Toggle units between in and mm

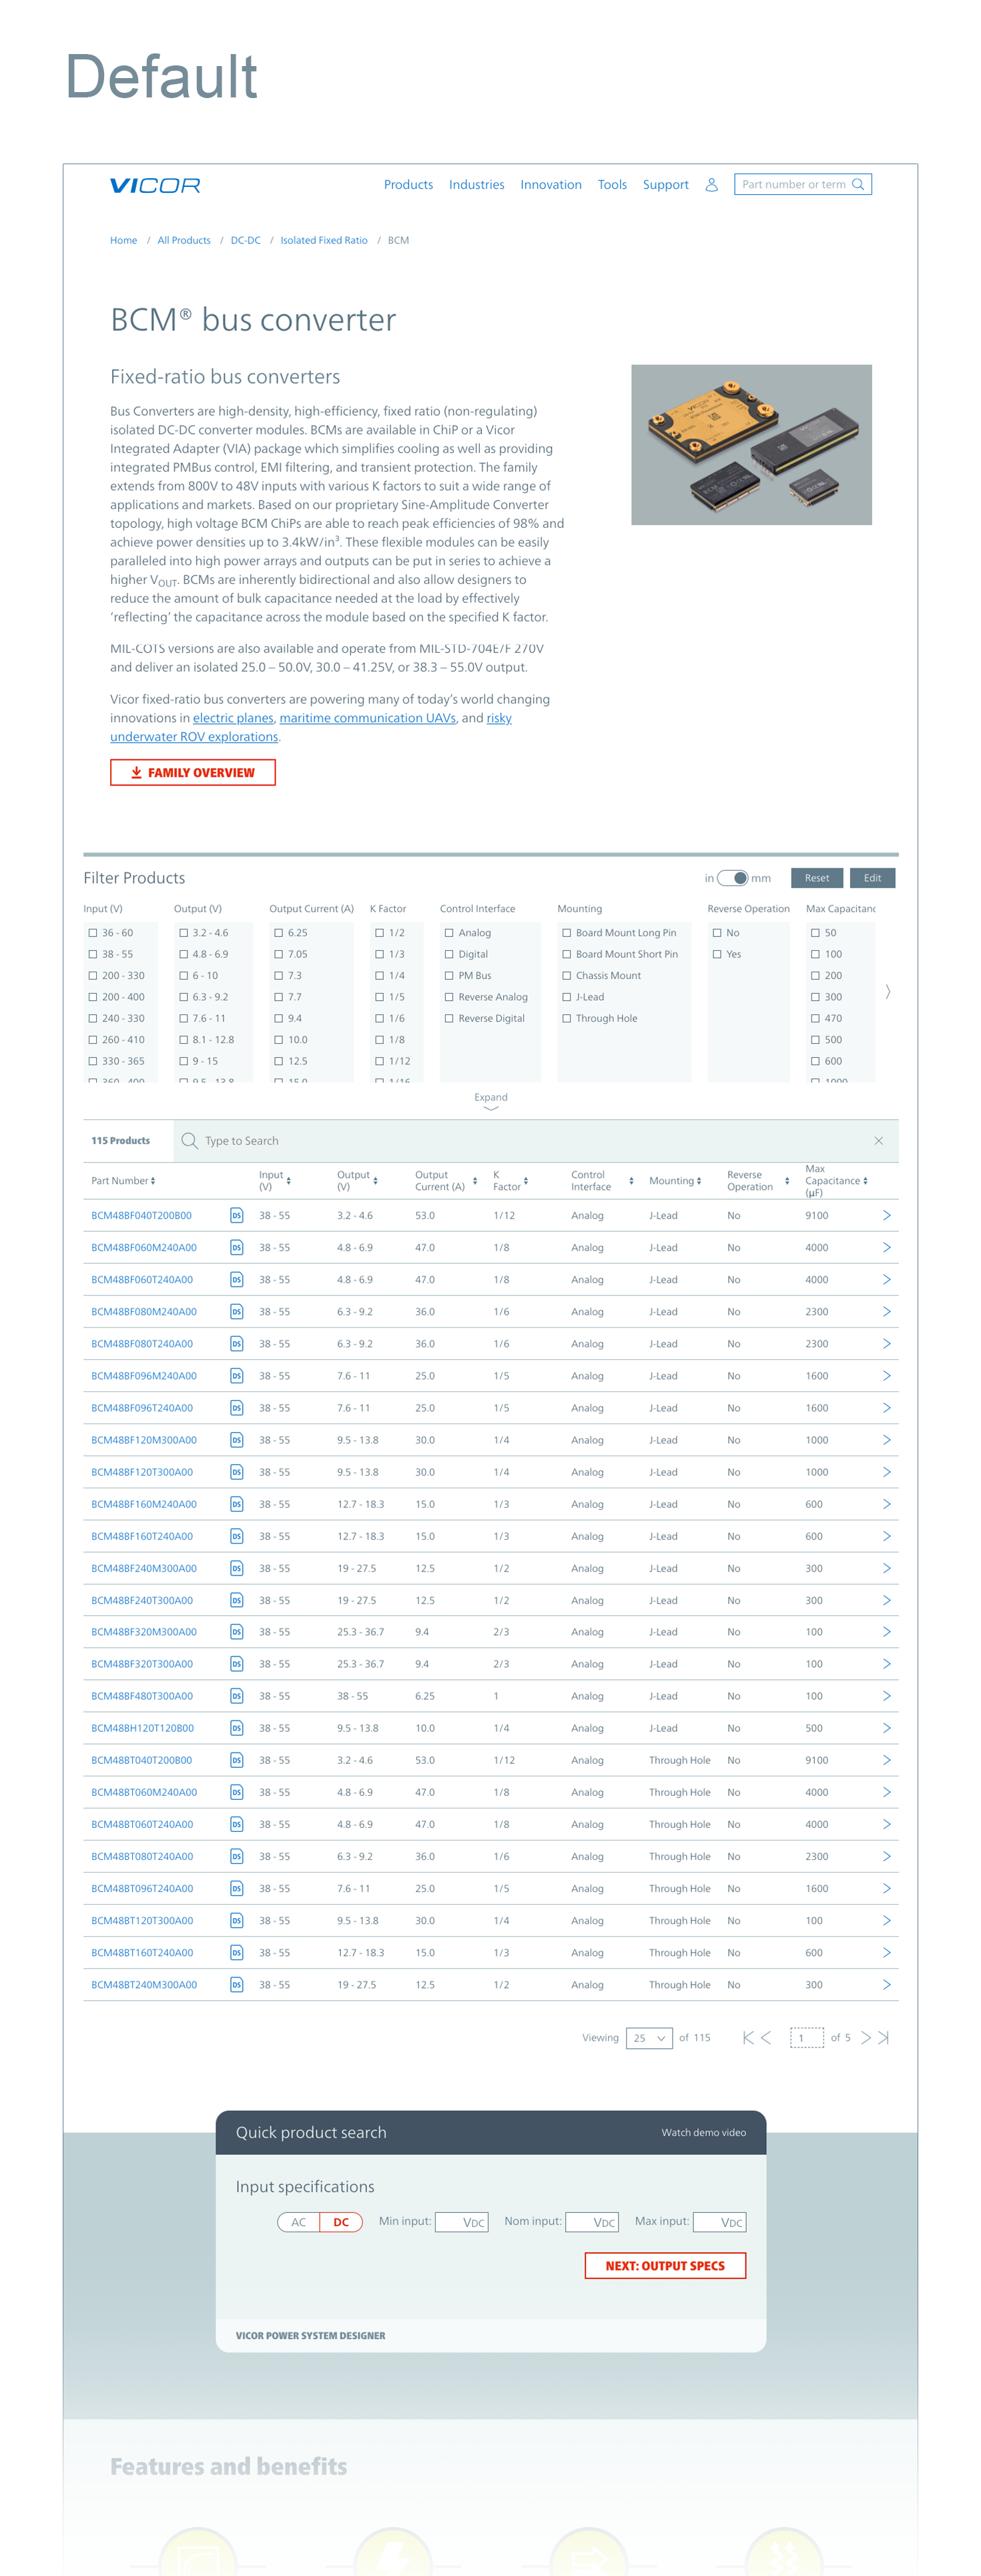pyautogui.click(x=733, y=878)
